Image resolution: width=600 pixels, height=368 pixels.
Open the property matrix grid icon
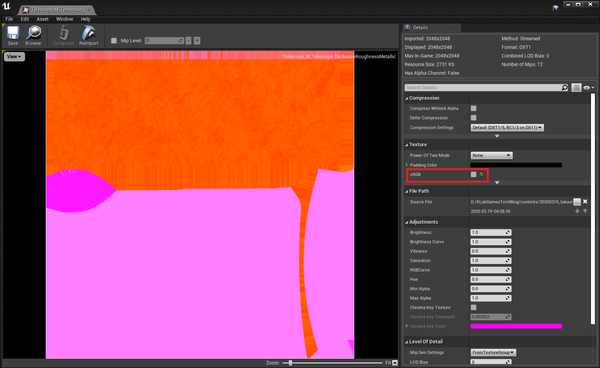(x=576, y=88)
